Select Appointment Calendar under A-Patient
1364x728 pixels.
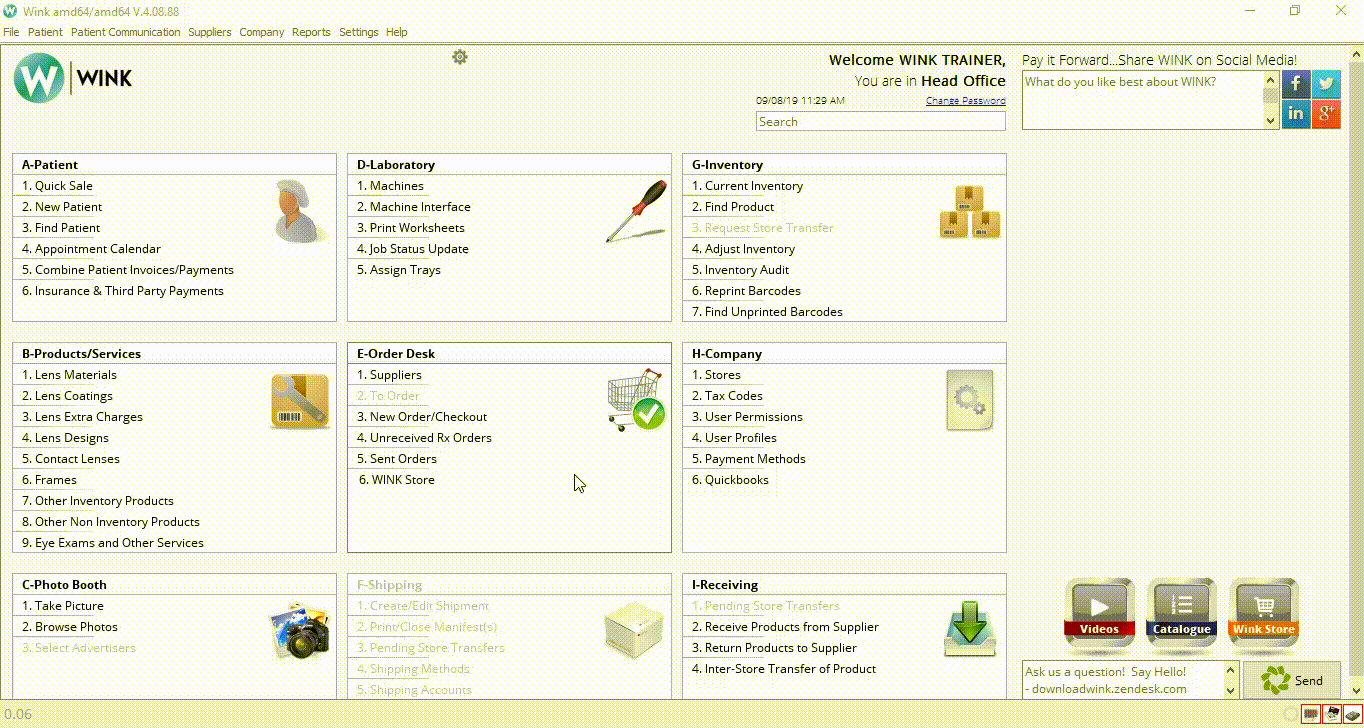click(x=97, y=249)
